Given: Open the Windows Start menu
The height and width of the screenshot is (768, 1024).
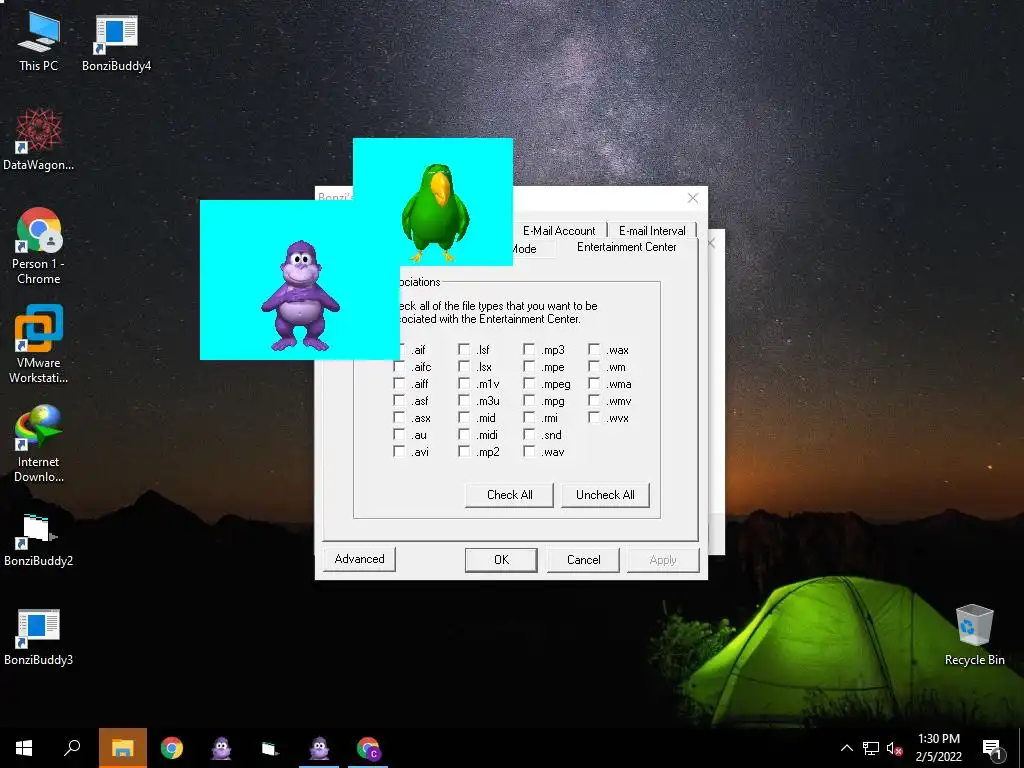Looking at the screenshot, I should (24, 748).
